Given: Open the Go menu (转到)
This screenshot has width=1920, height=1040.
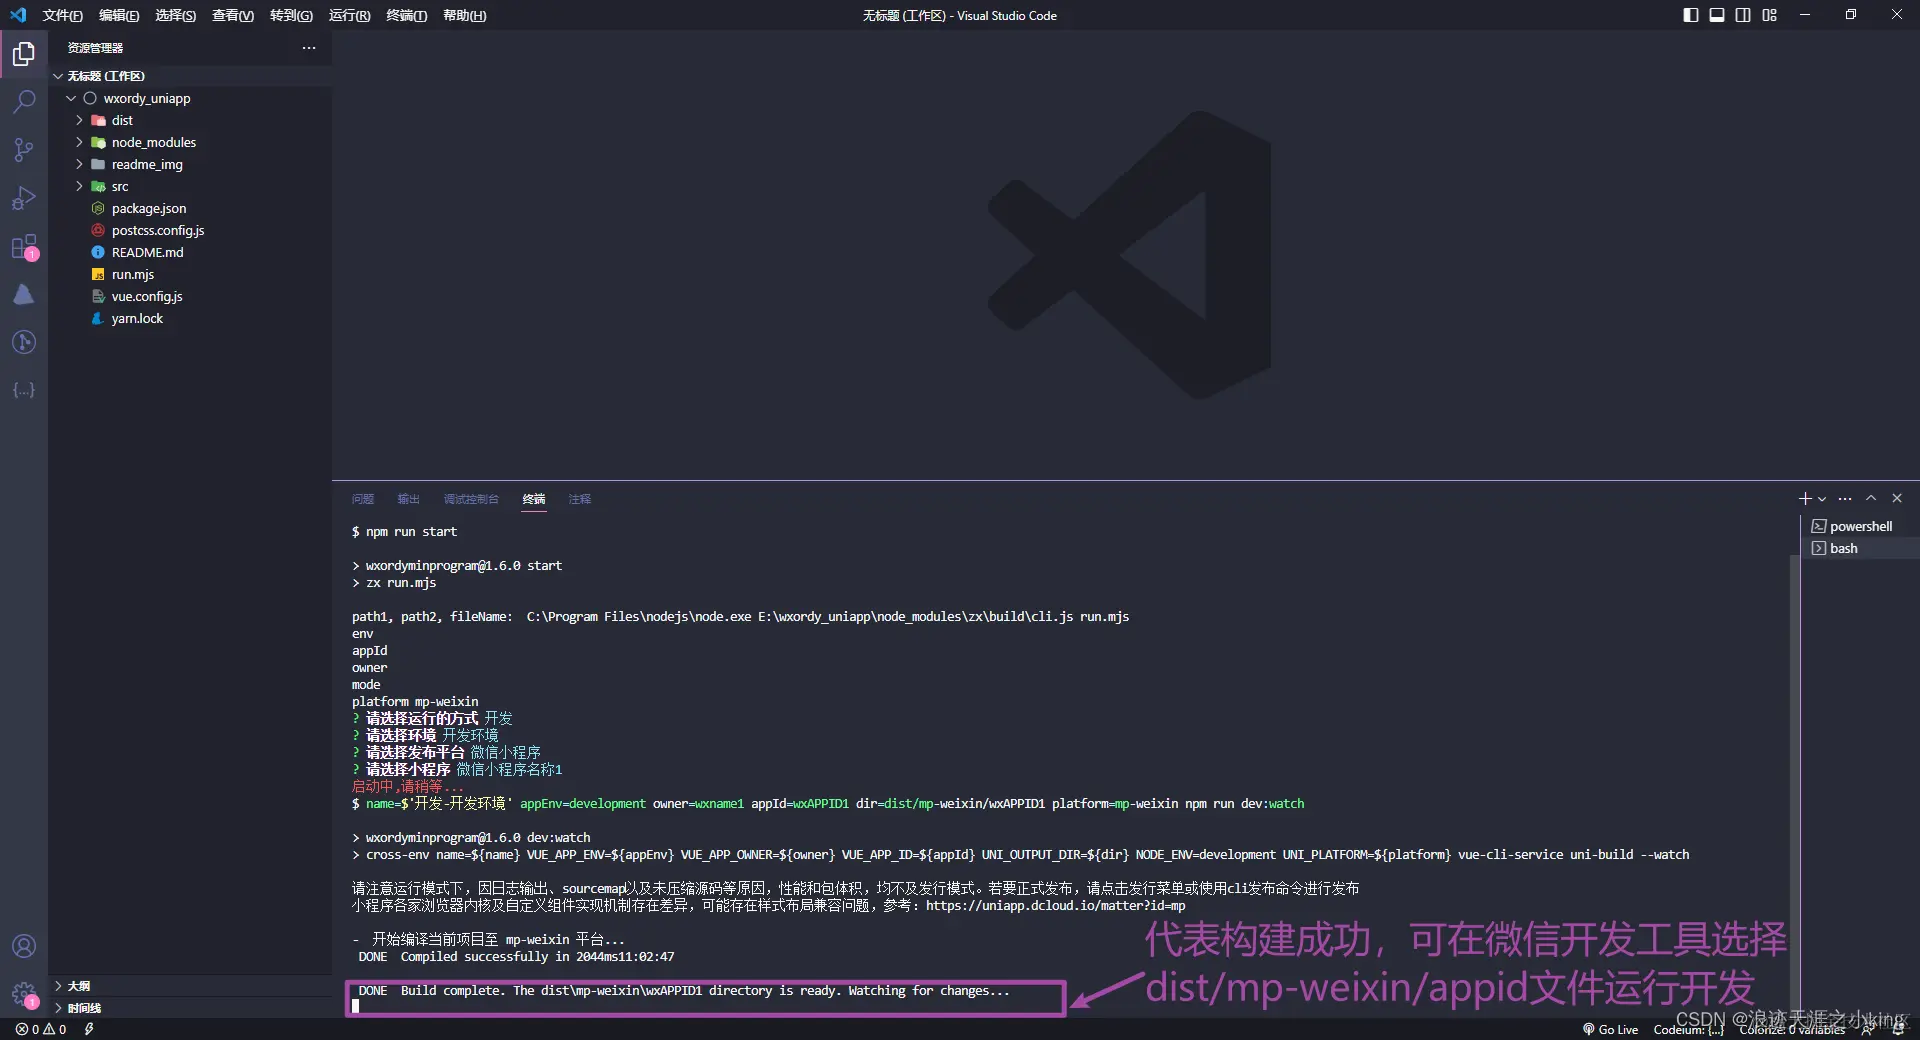Looking at the screenshot, I should click(x=291, y=15).
